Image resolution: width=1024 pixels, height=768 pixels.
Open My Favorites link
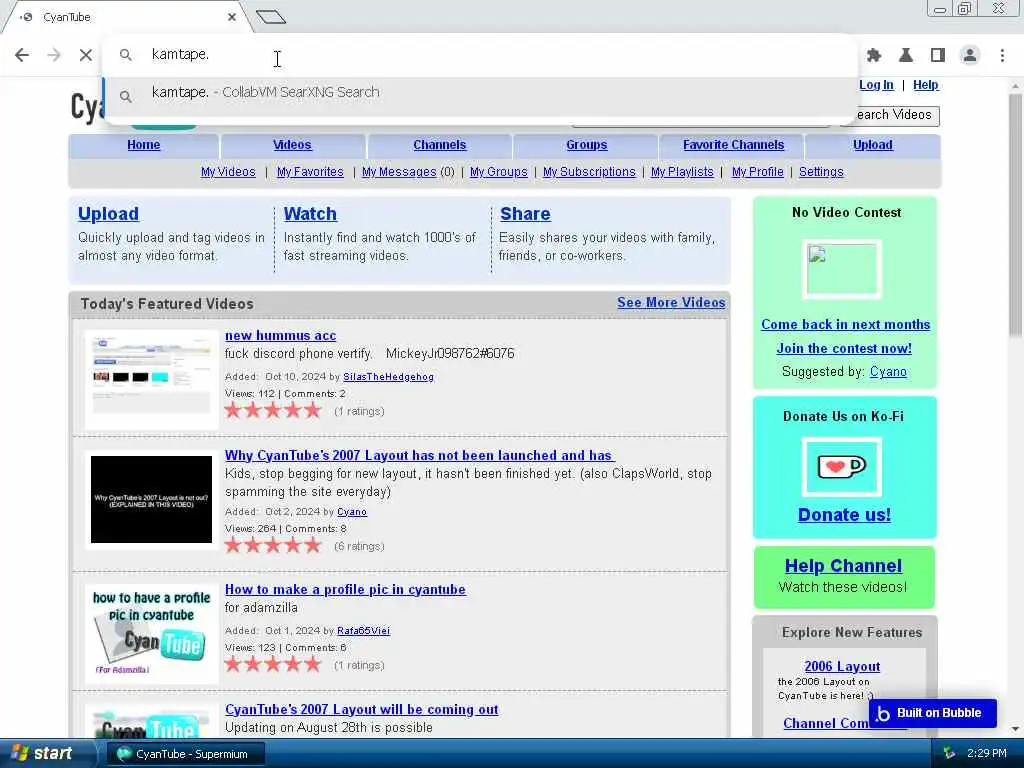click(310, 172)
